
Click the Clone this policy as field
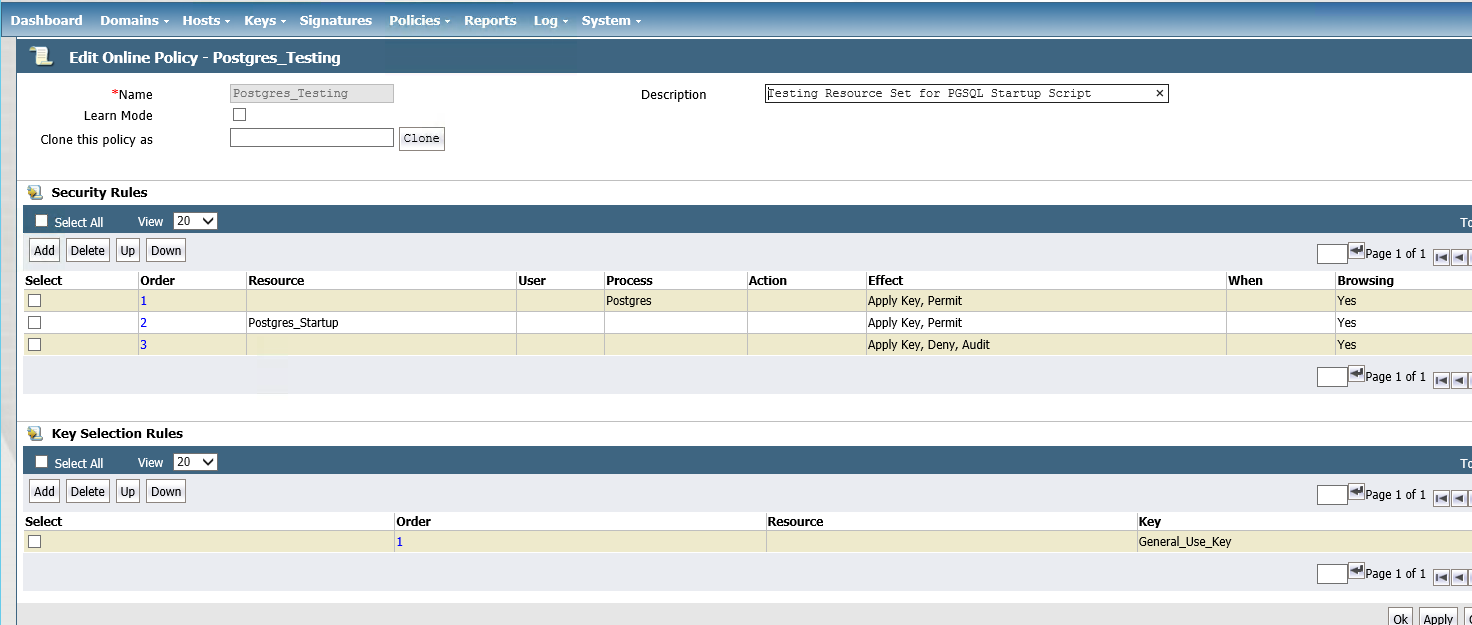click(x=312, y=138)
